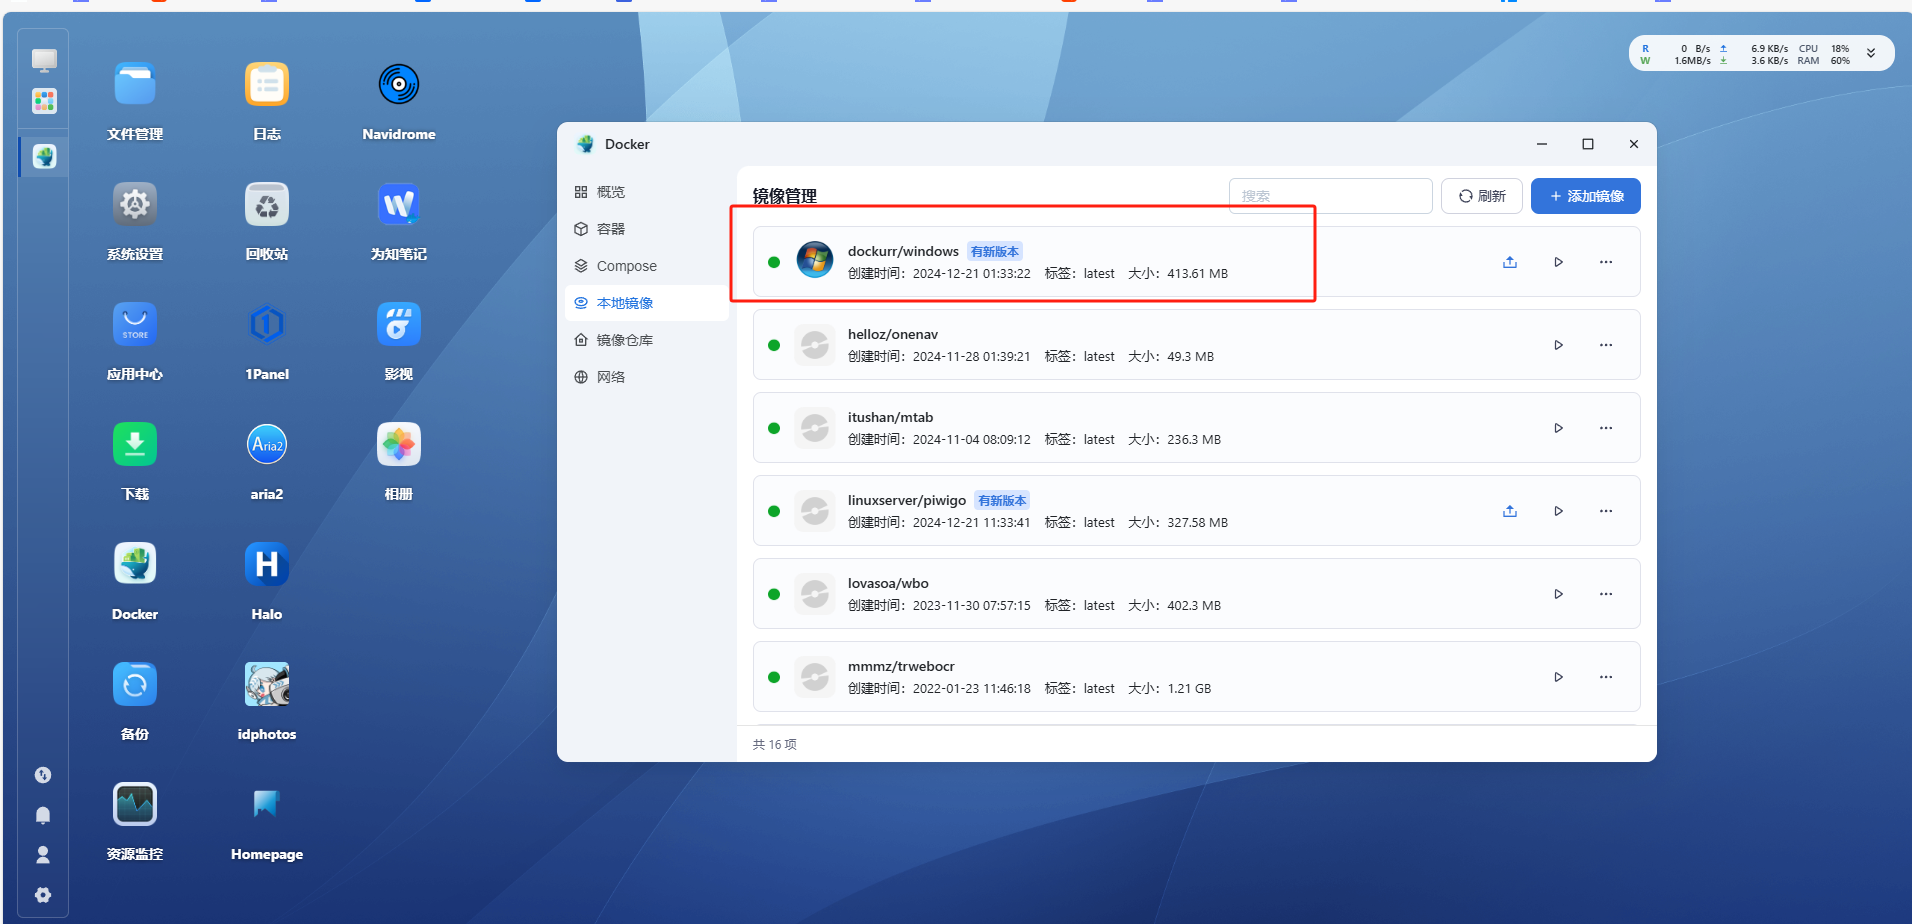Run the dockurr/windows image
1912x924 pixels.
(1558, 262)
